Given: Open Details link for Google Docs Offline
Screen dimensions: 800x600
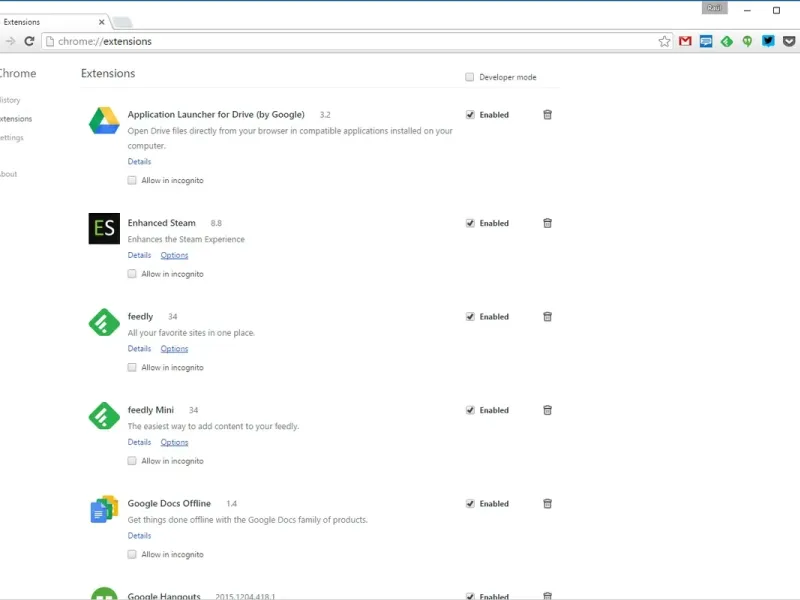Looking at the screenshot, I should pos(139,535).
